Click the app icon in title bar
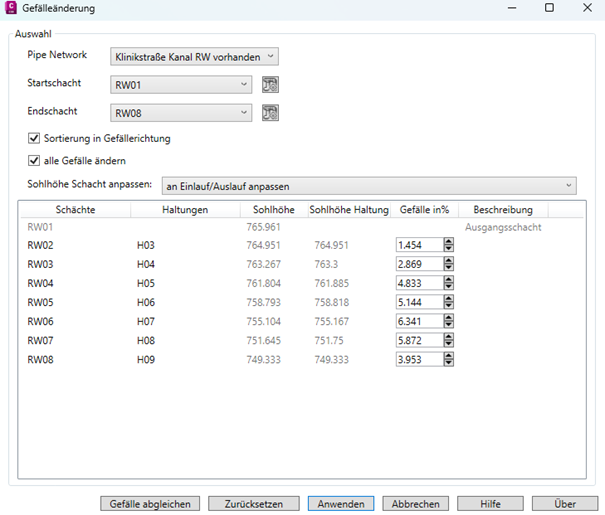Image resolution: width=605 pixels, height=515 pixels. click(10, 8)
